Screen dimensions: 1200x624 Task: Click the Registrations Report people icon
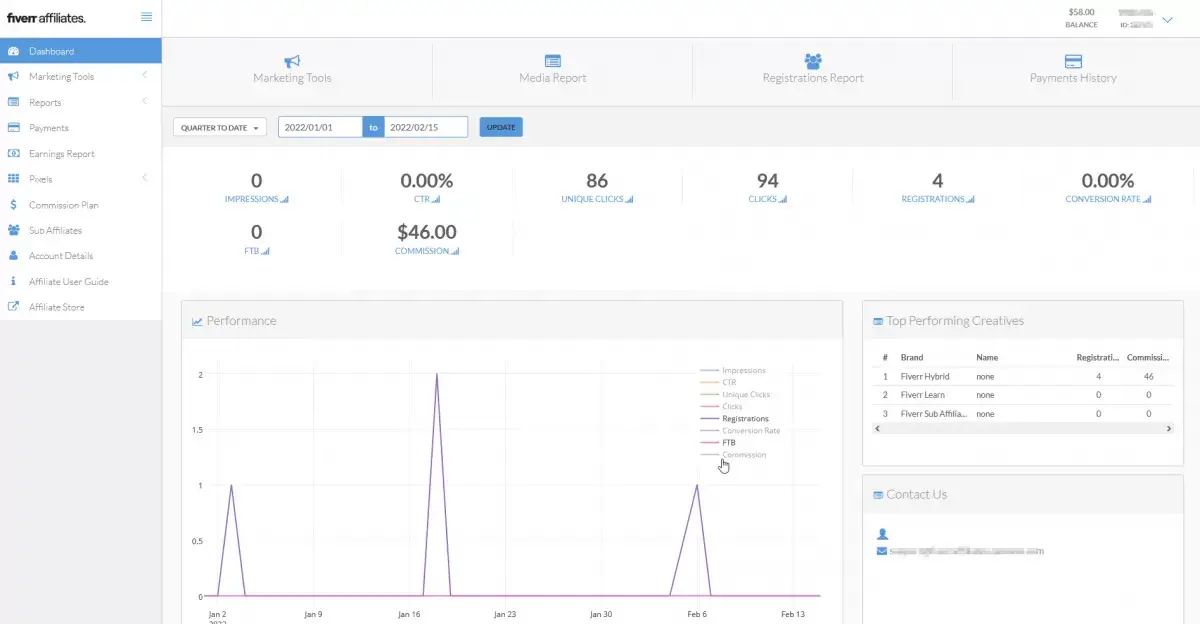(813, 61)
